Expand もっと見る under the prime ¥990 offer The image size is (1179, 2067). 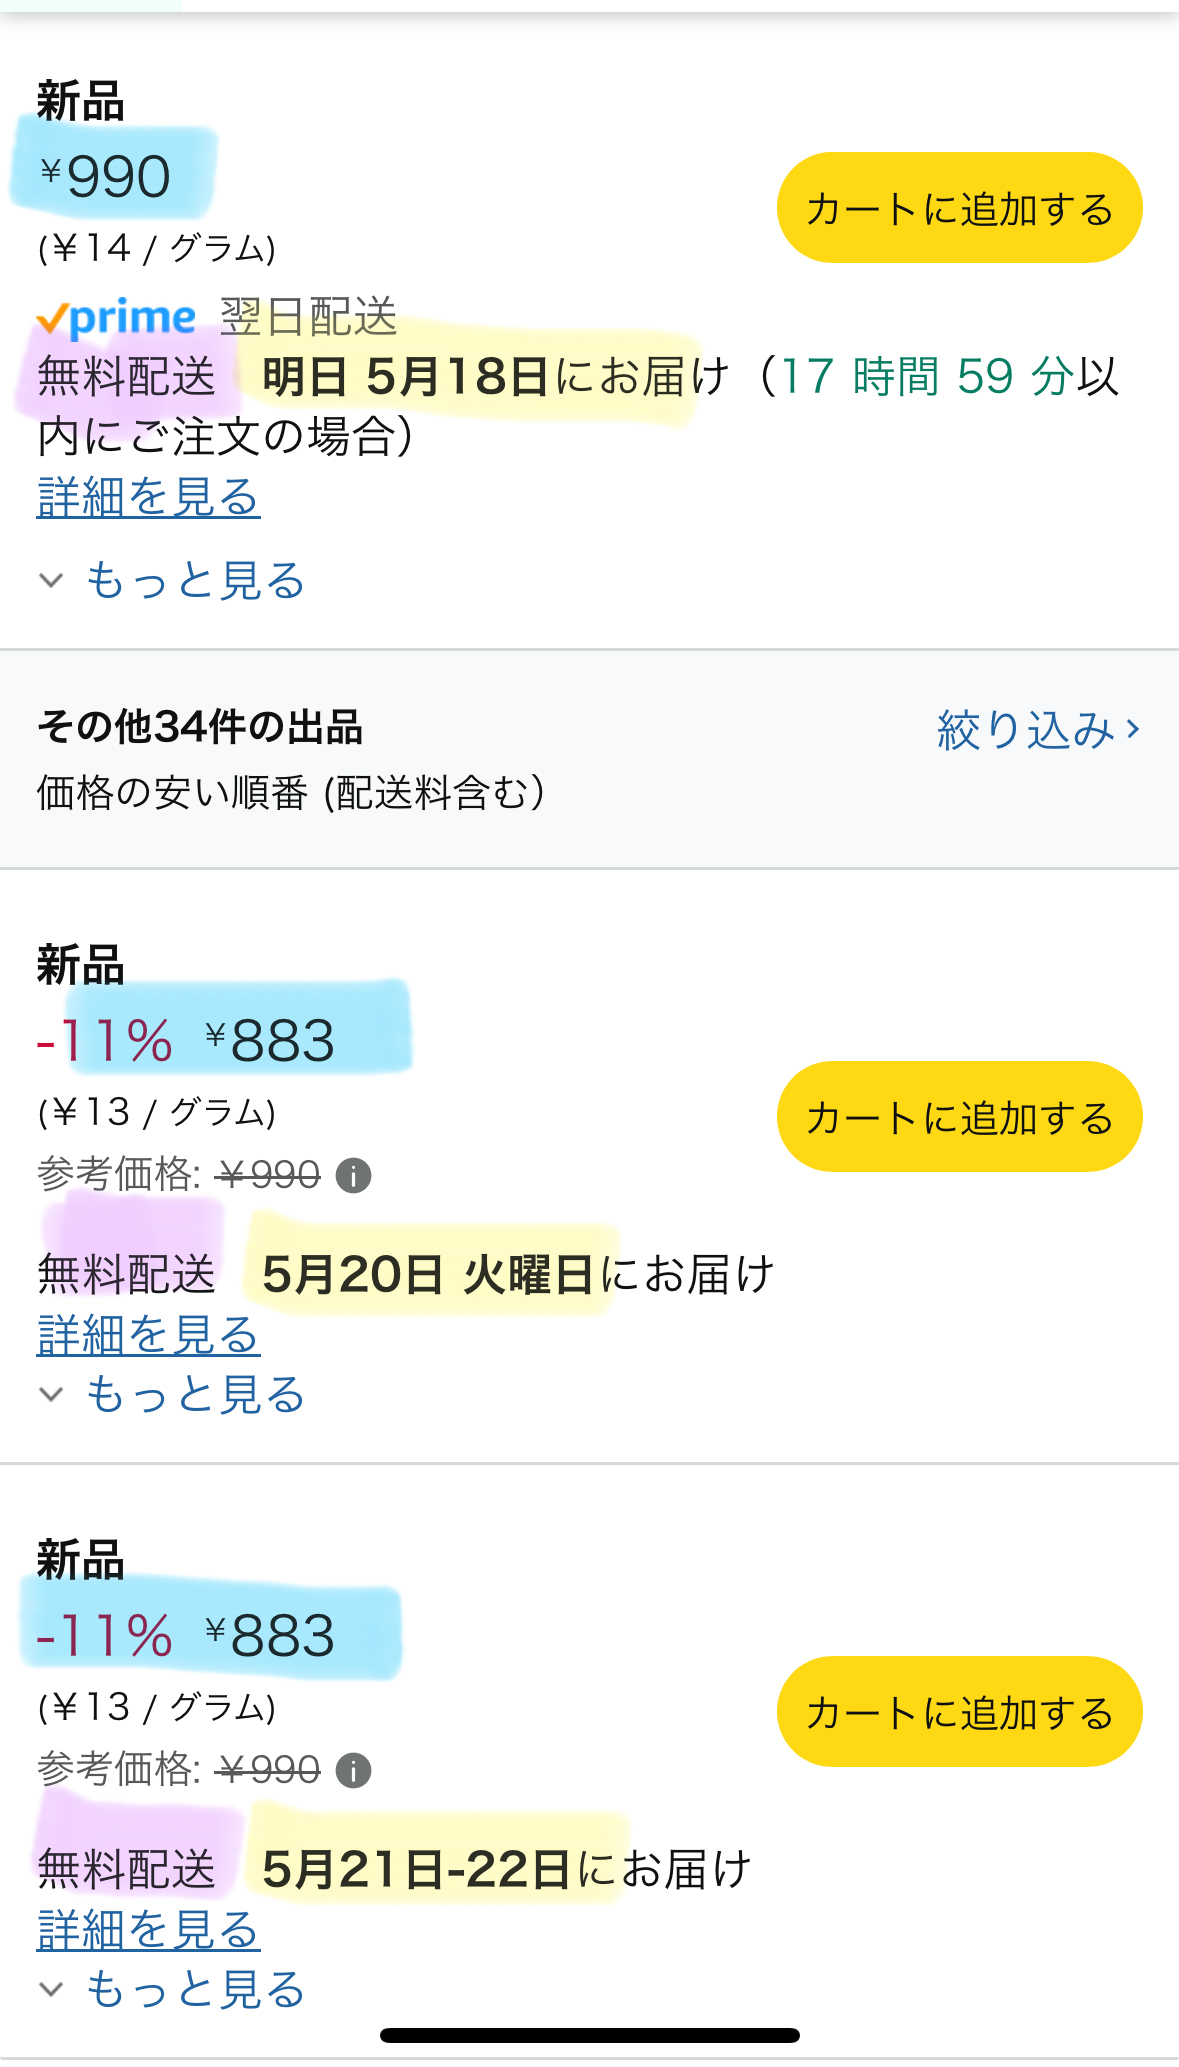click(x=172, y=580)
